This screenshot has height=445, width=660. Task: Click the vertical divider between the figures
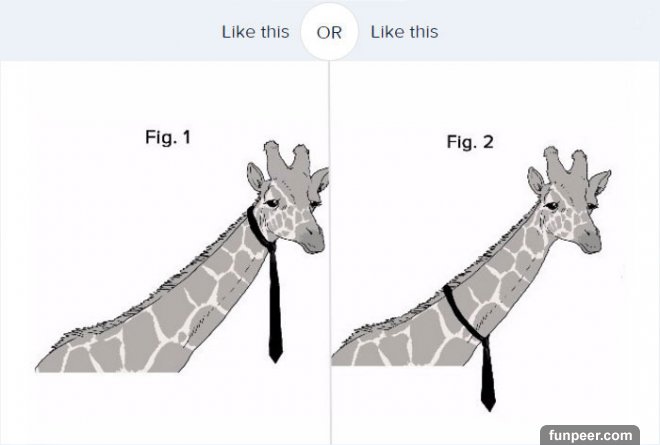click(x=330, y=253)
